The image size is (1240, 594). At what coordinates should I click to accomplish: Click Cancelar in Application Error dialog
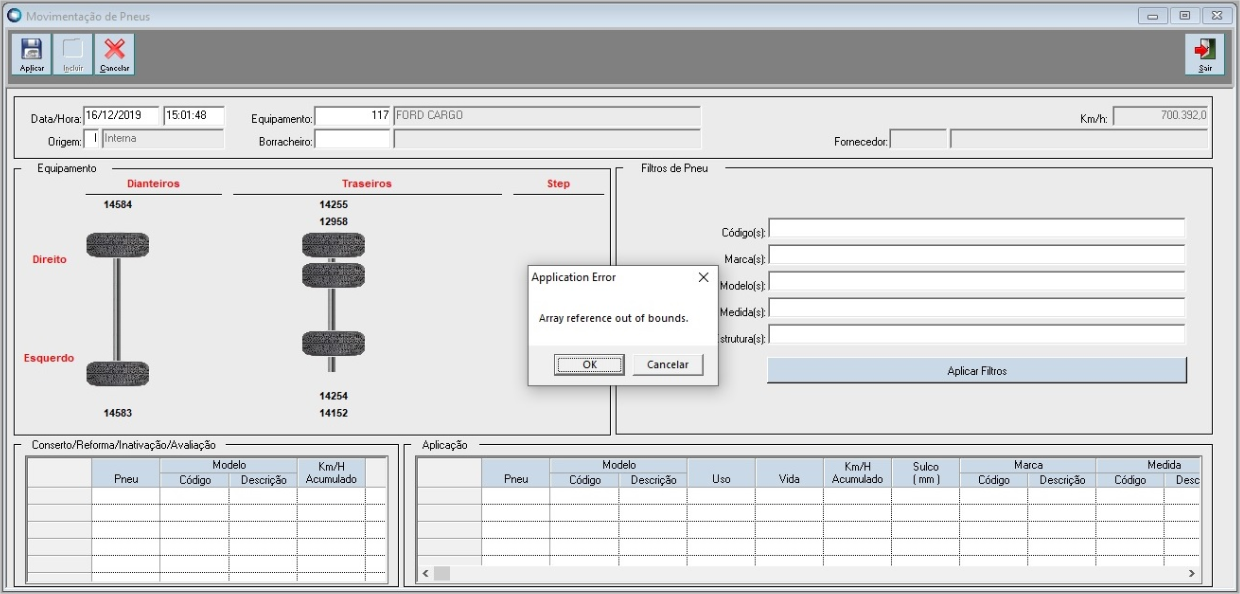[x=668, y=365]
